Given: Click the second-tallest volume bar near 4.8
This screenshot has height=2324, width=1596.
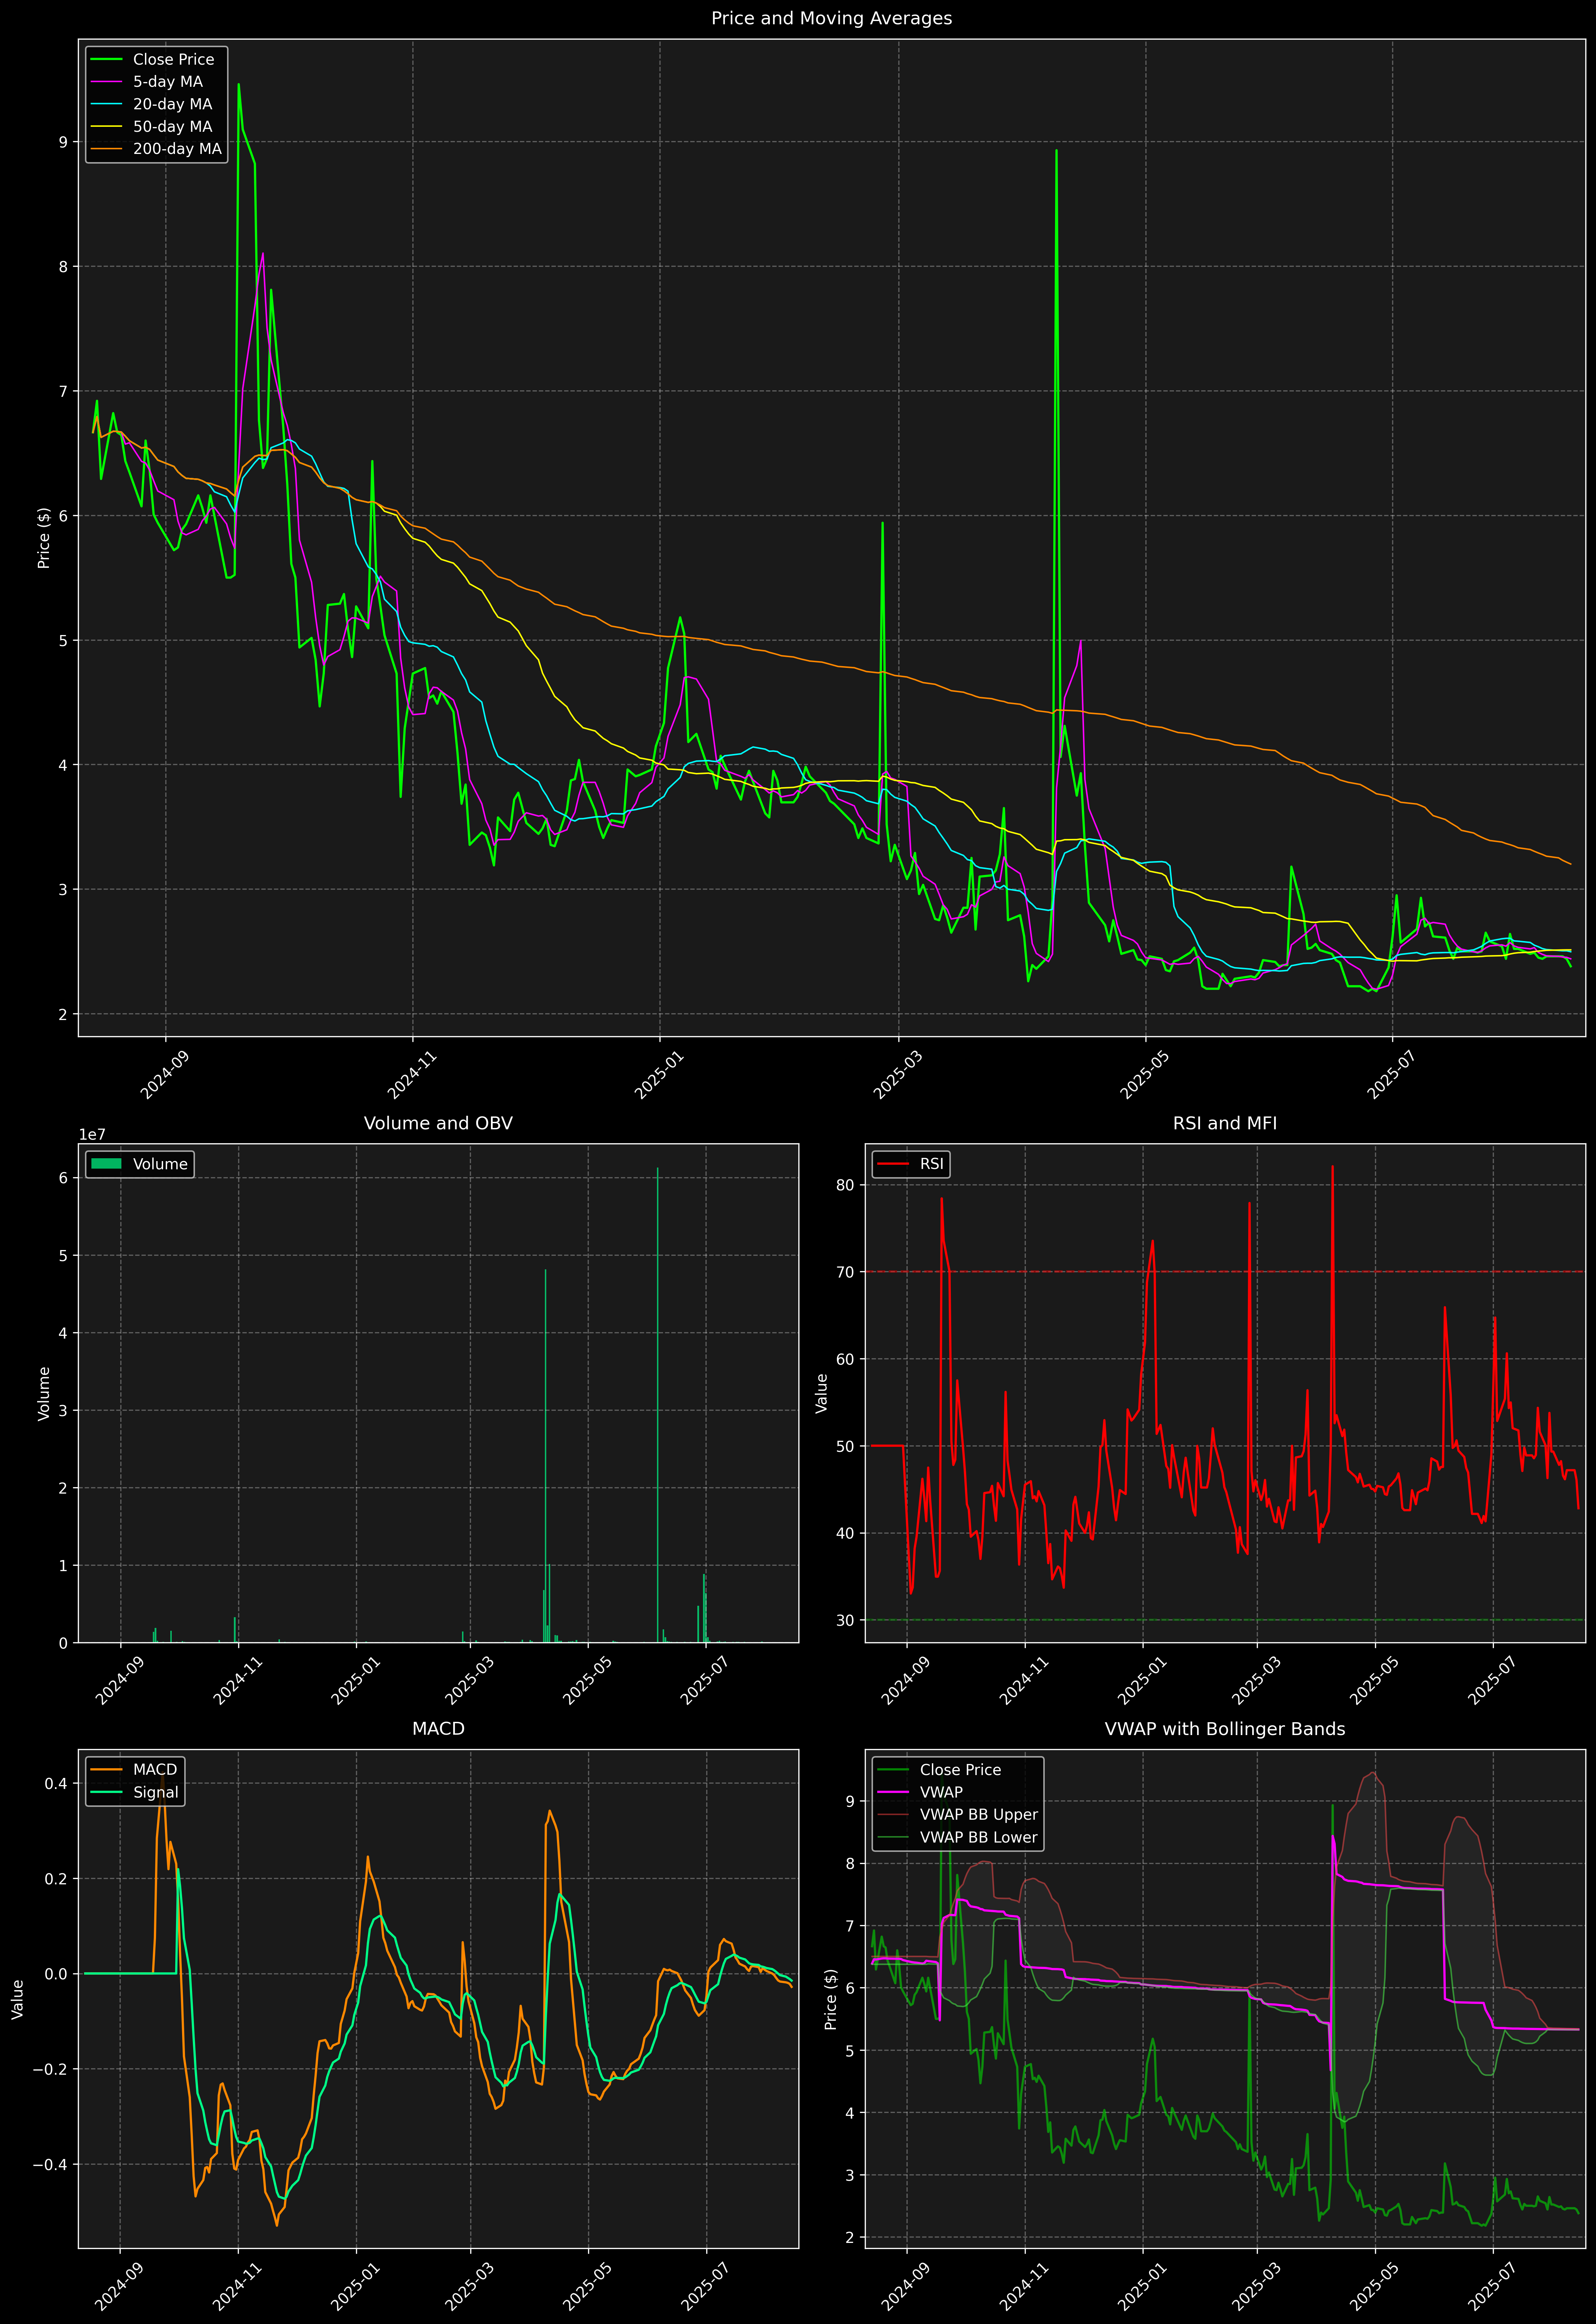Looking at the screenshot, I should 545,1456.
